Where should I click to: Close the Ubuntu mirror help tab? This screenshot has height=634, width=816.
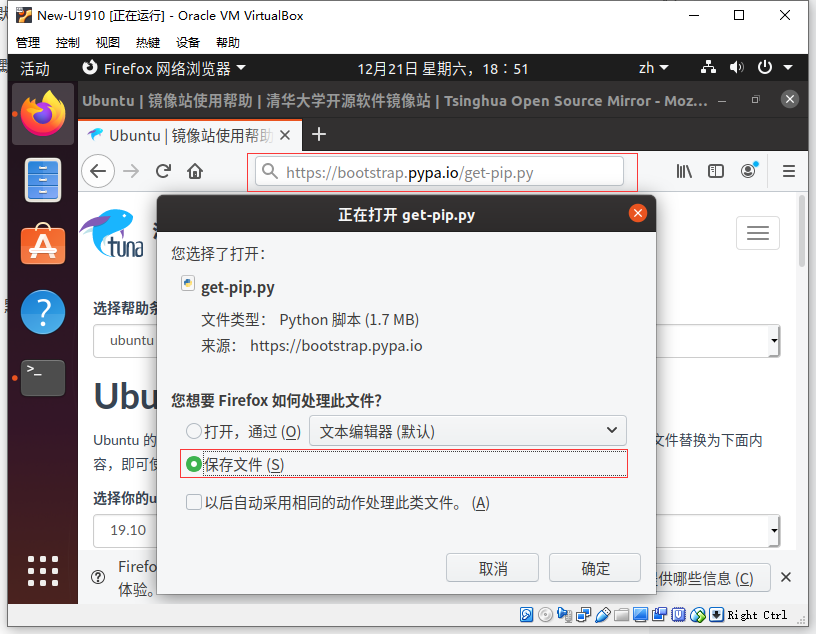285,135
